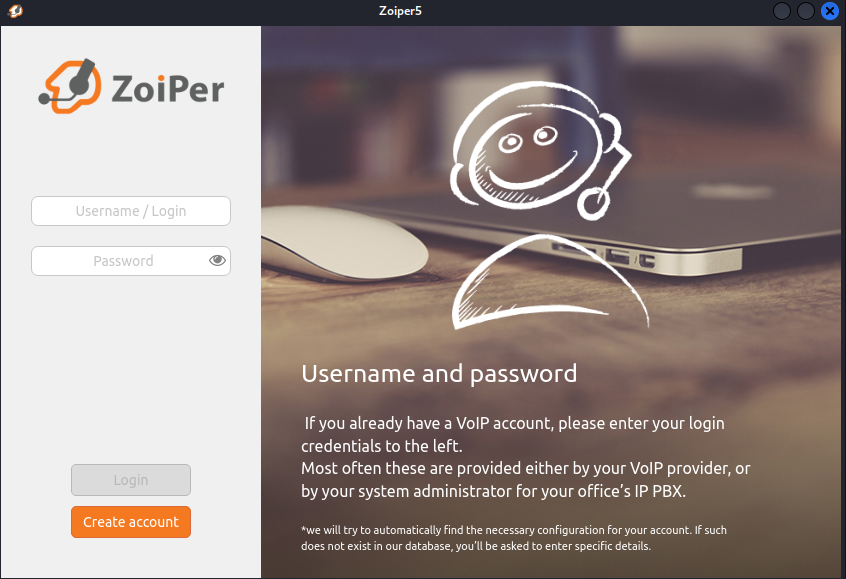
Task: Maximize the window using the second dark circle
Action: point(806,11)
